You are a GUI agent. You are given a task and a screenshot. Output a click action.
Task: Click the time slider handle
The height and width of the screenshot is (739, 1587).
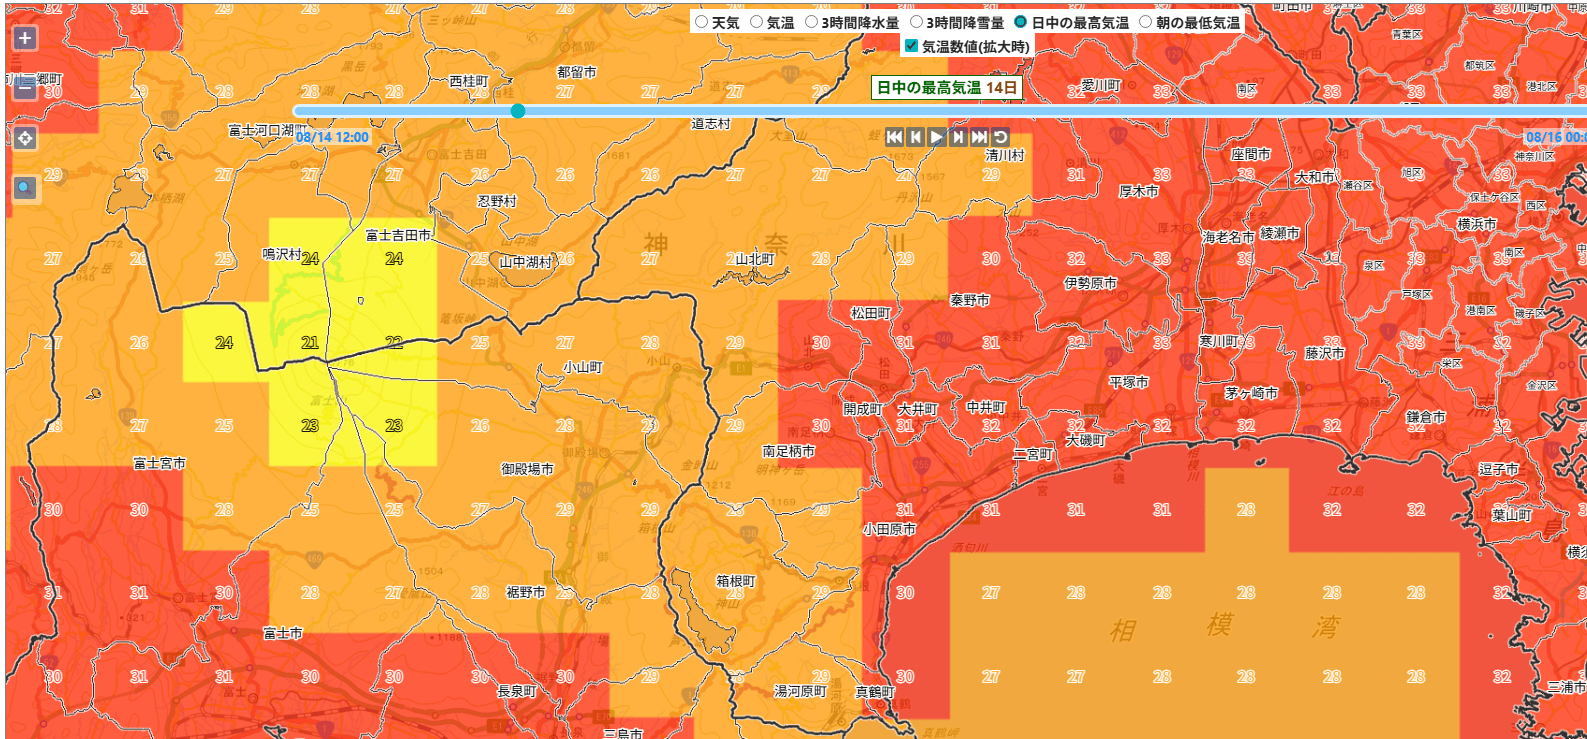point(518,111)
